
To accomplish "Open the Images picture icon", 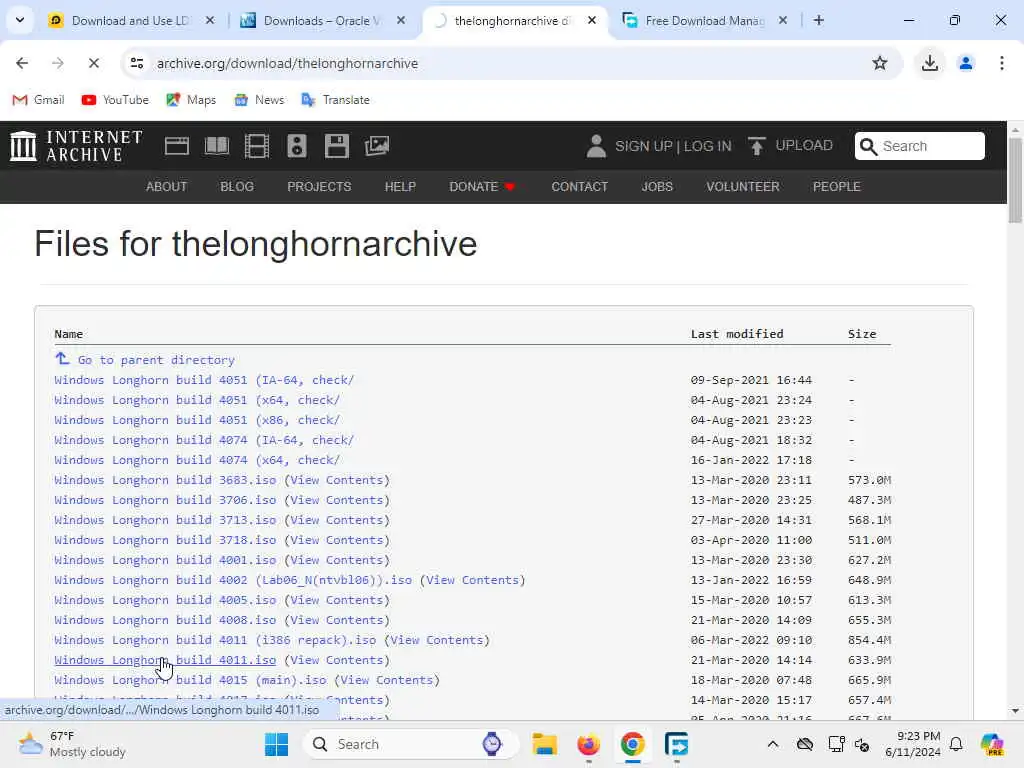I will (x=377, y=146).
